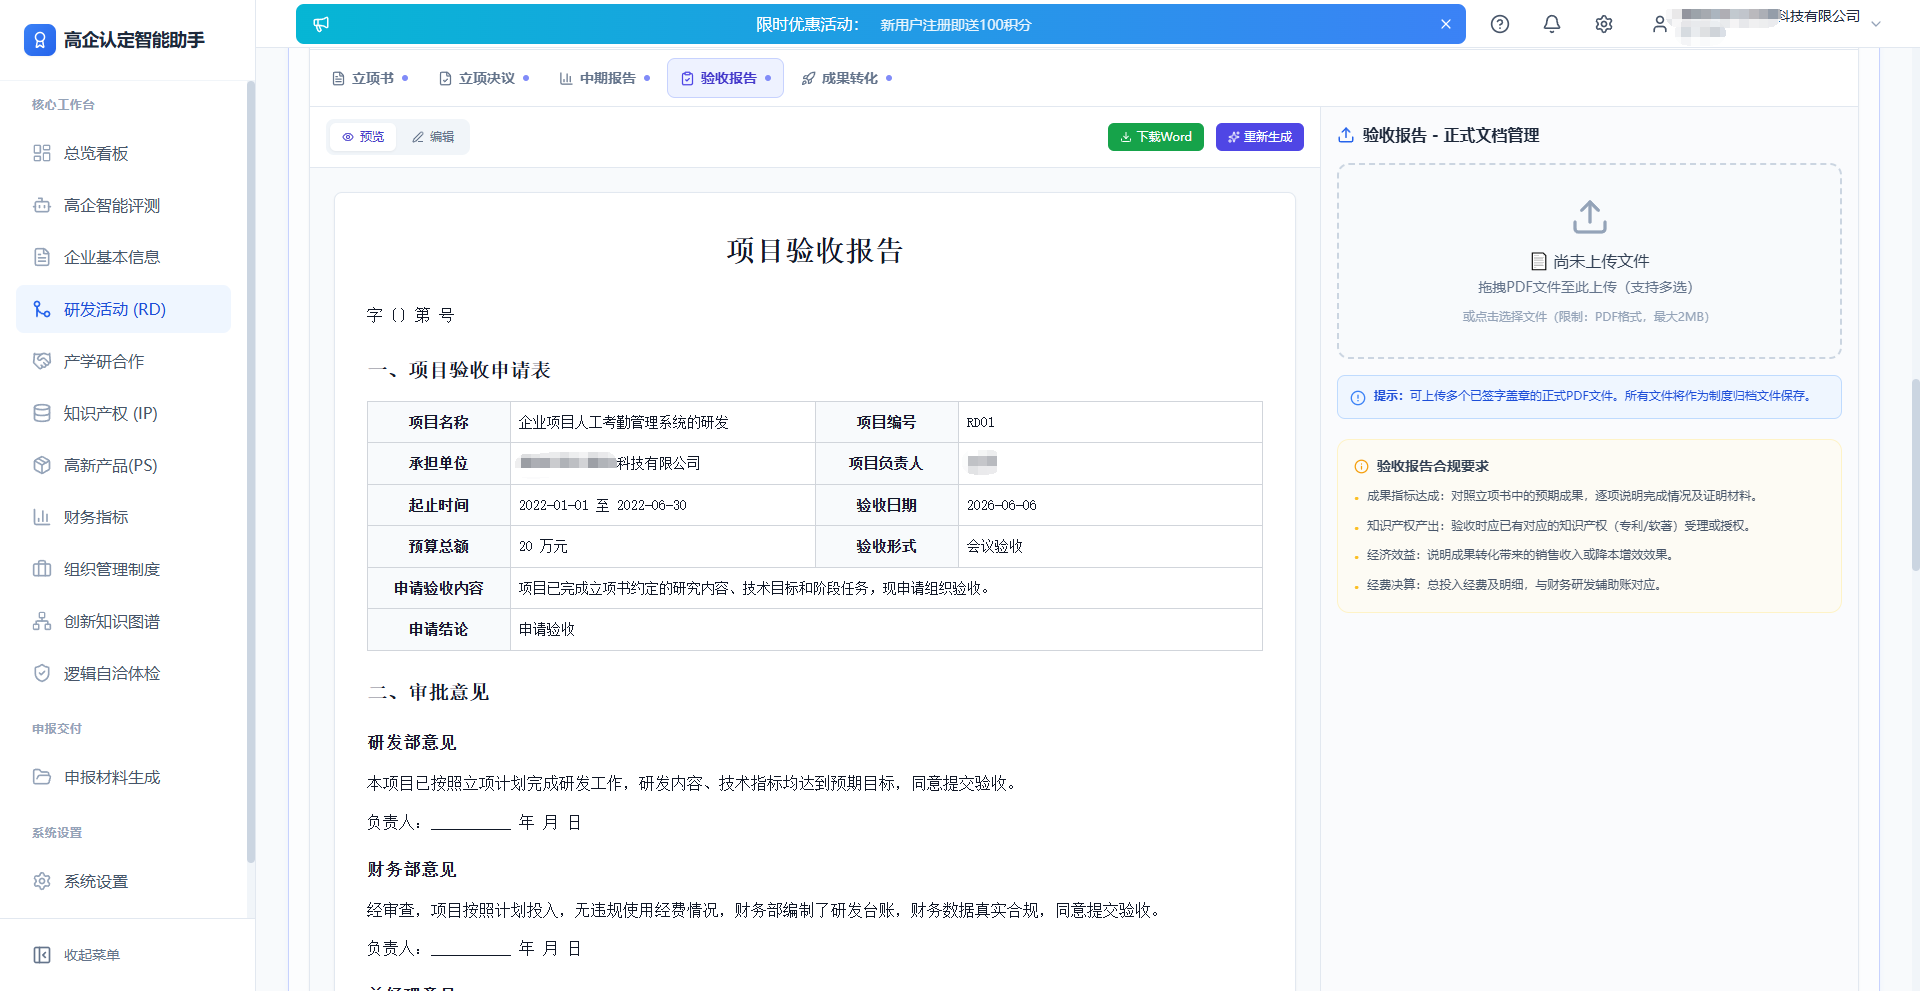The height and width of the screenshot is (991, 1920).
Task: Close the 限时优惠活动 banner
Action: click(1445, 24)
